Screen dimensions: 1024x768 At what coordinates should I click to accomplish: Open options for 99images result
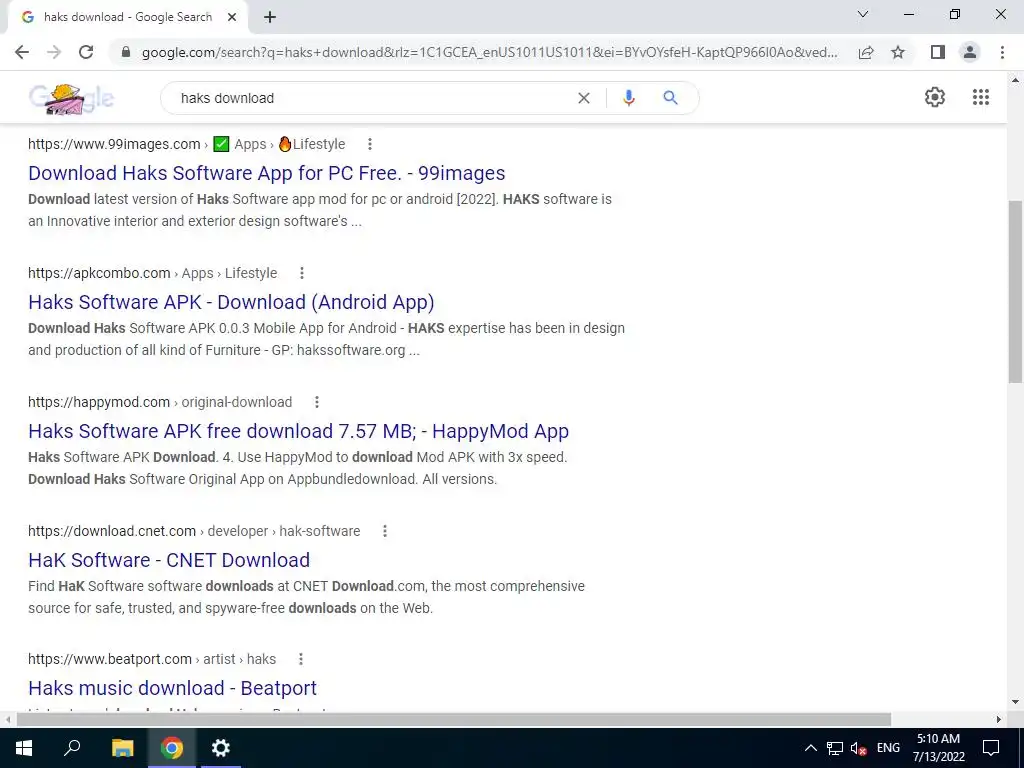click(x=370, y=144)
